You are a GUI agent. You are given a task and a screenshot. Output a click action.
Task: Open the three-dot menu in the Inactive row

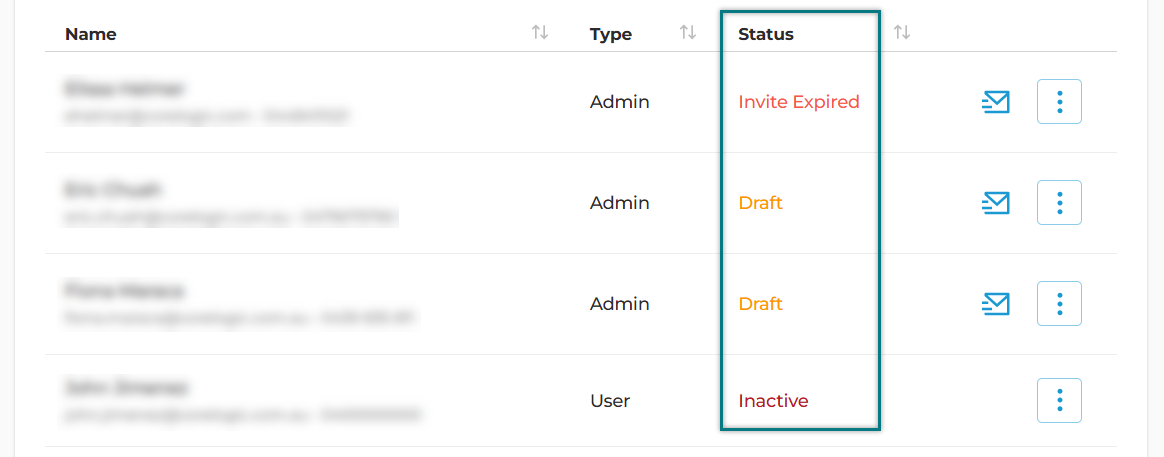pos(1059,401)
